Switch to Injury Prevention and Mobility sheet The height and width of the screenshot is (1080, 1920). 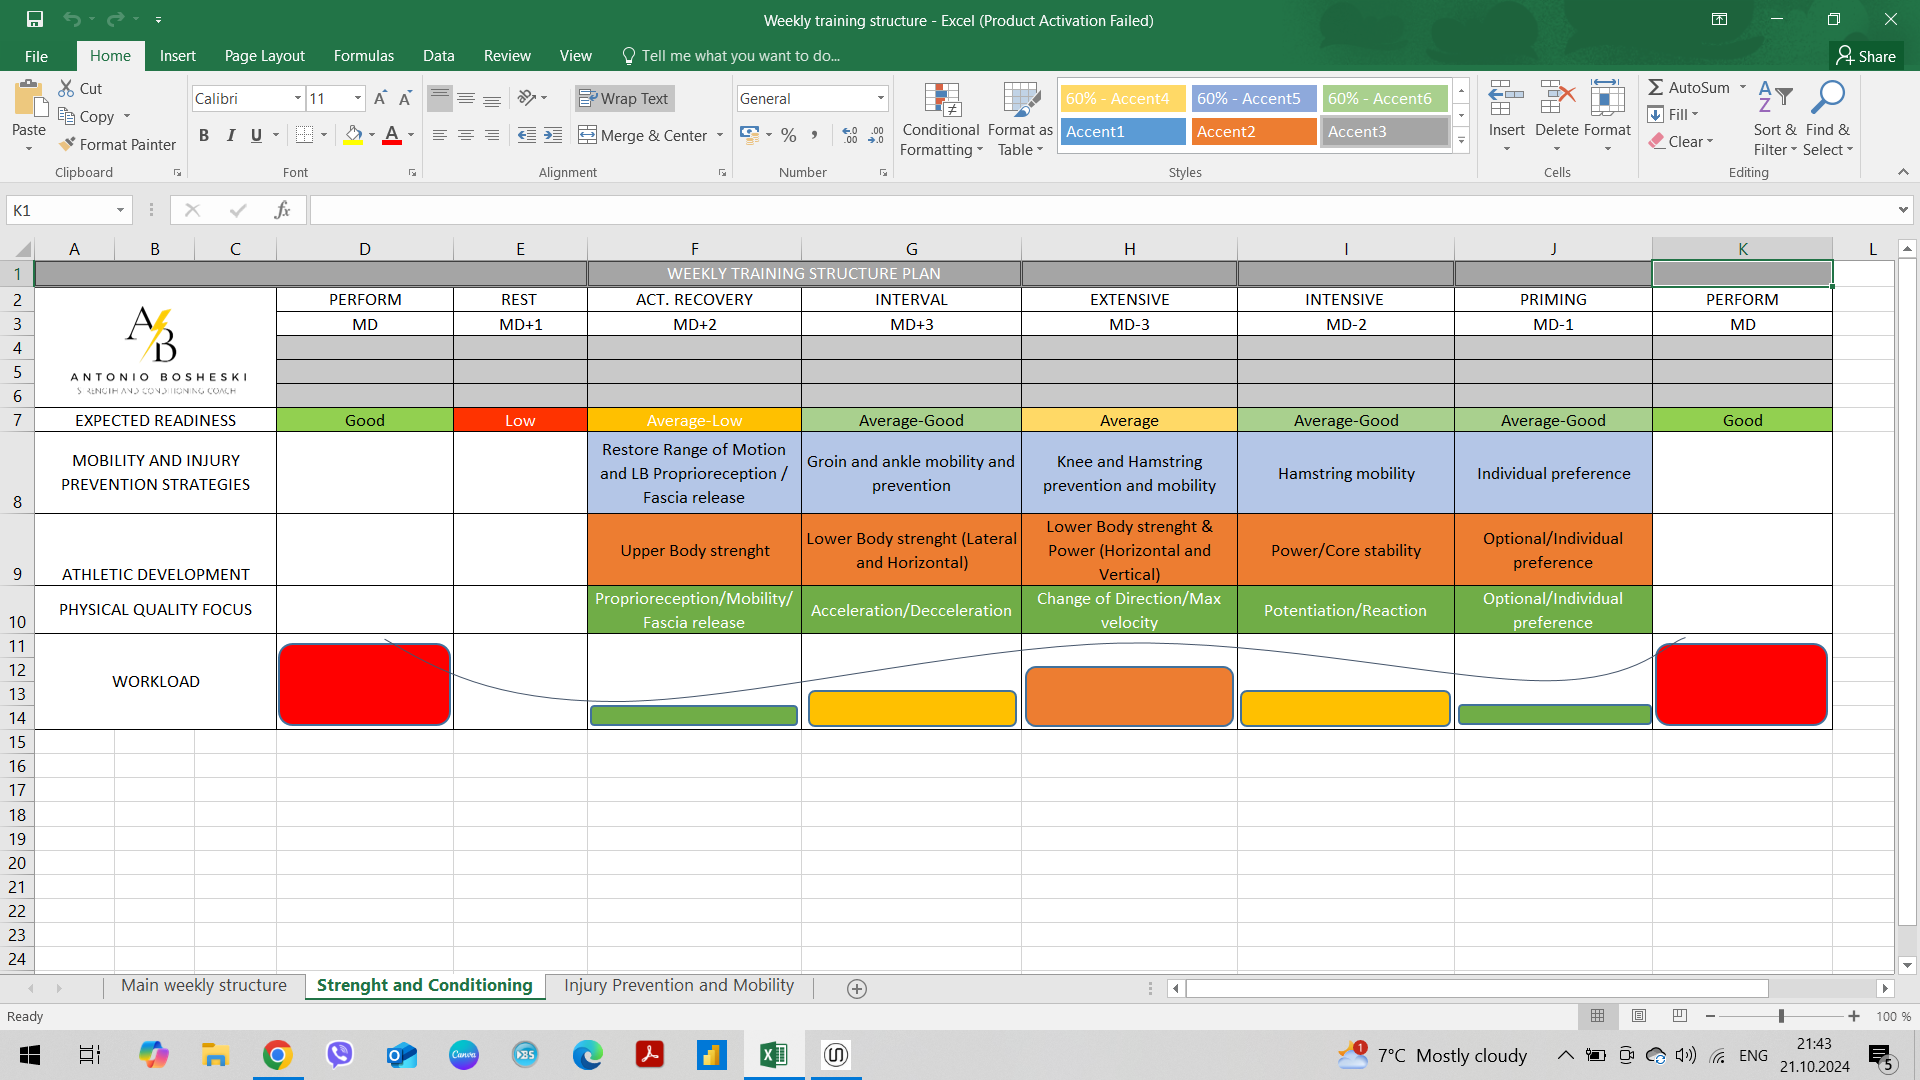tap(678, 985)
